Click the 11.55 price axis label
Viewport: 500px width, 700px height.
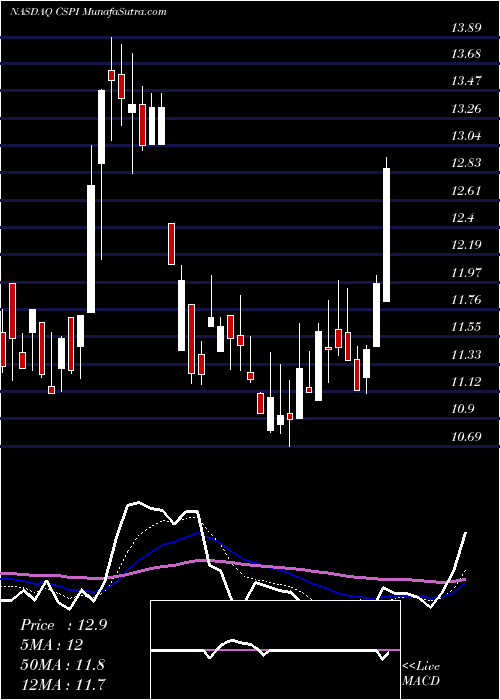click(466, 327)
